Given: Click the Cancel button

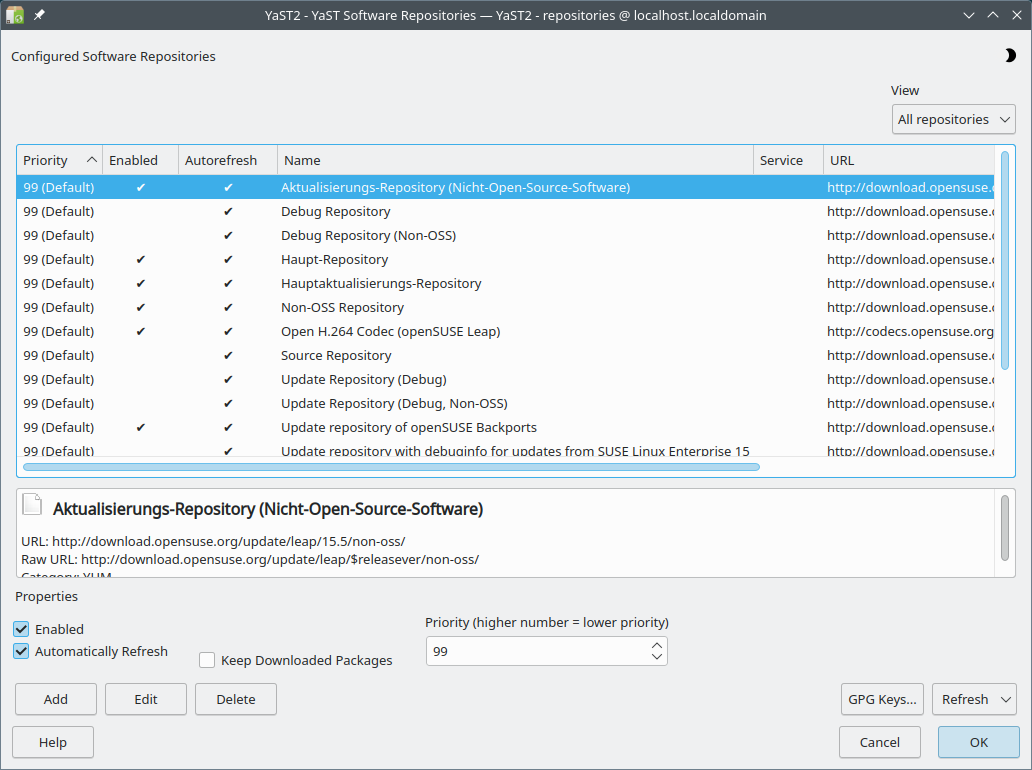Looking at the screenshot, I should click(880, 742).
